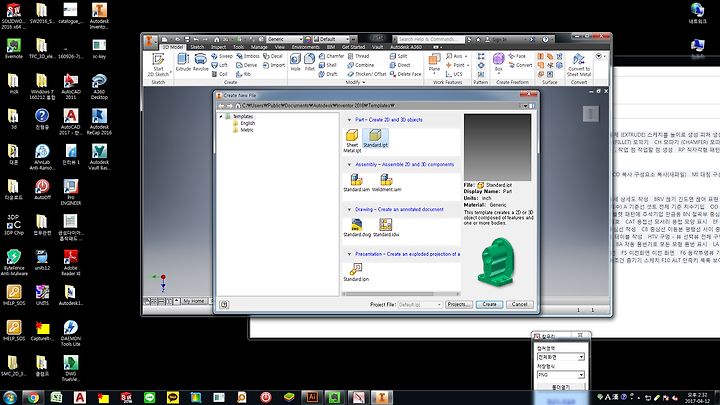
Task: Click the Combine tool
Action: click(x=360, y=65)
